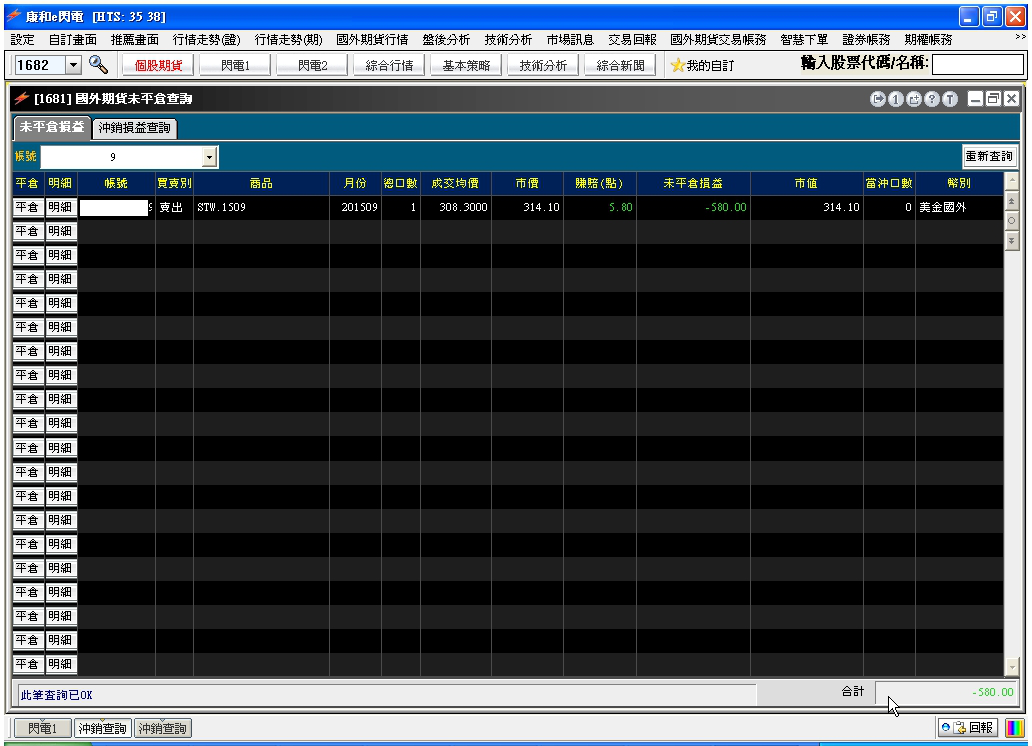This screenshot has width=1032, height=746.
Task: Click the first 沖銷查詢 tab at bottom
Action: point(103,728)
